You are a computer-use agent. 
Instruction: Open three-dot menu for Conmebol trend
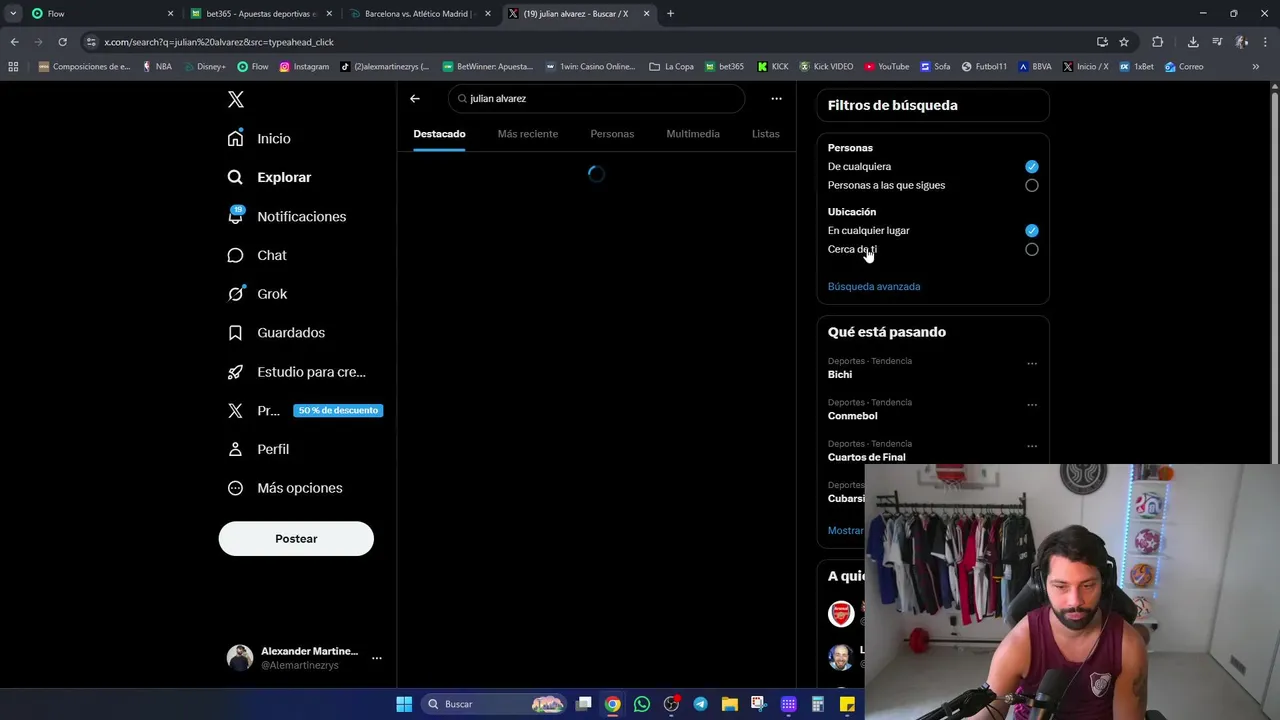(1032, 405)
